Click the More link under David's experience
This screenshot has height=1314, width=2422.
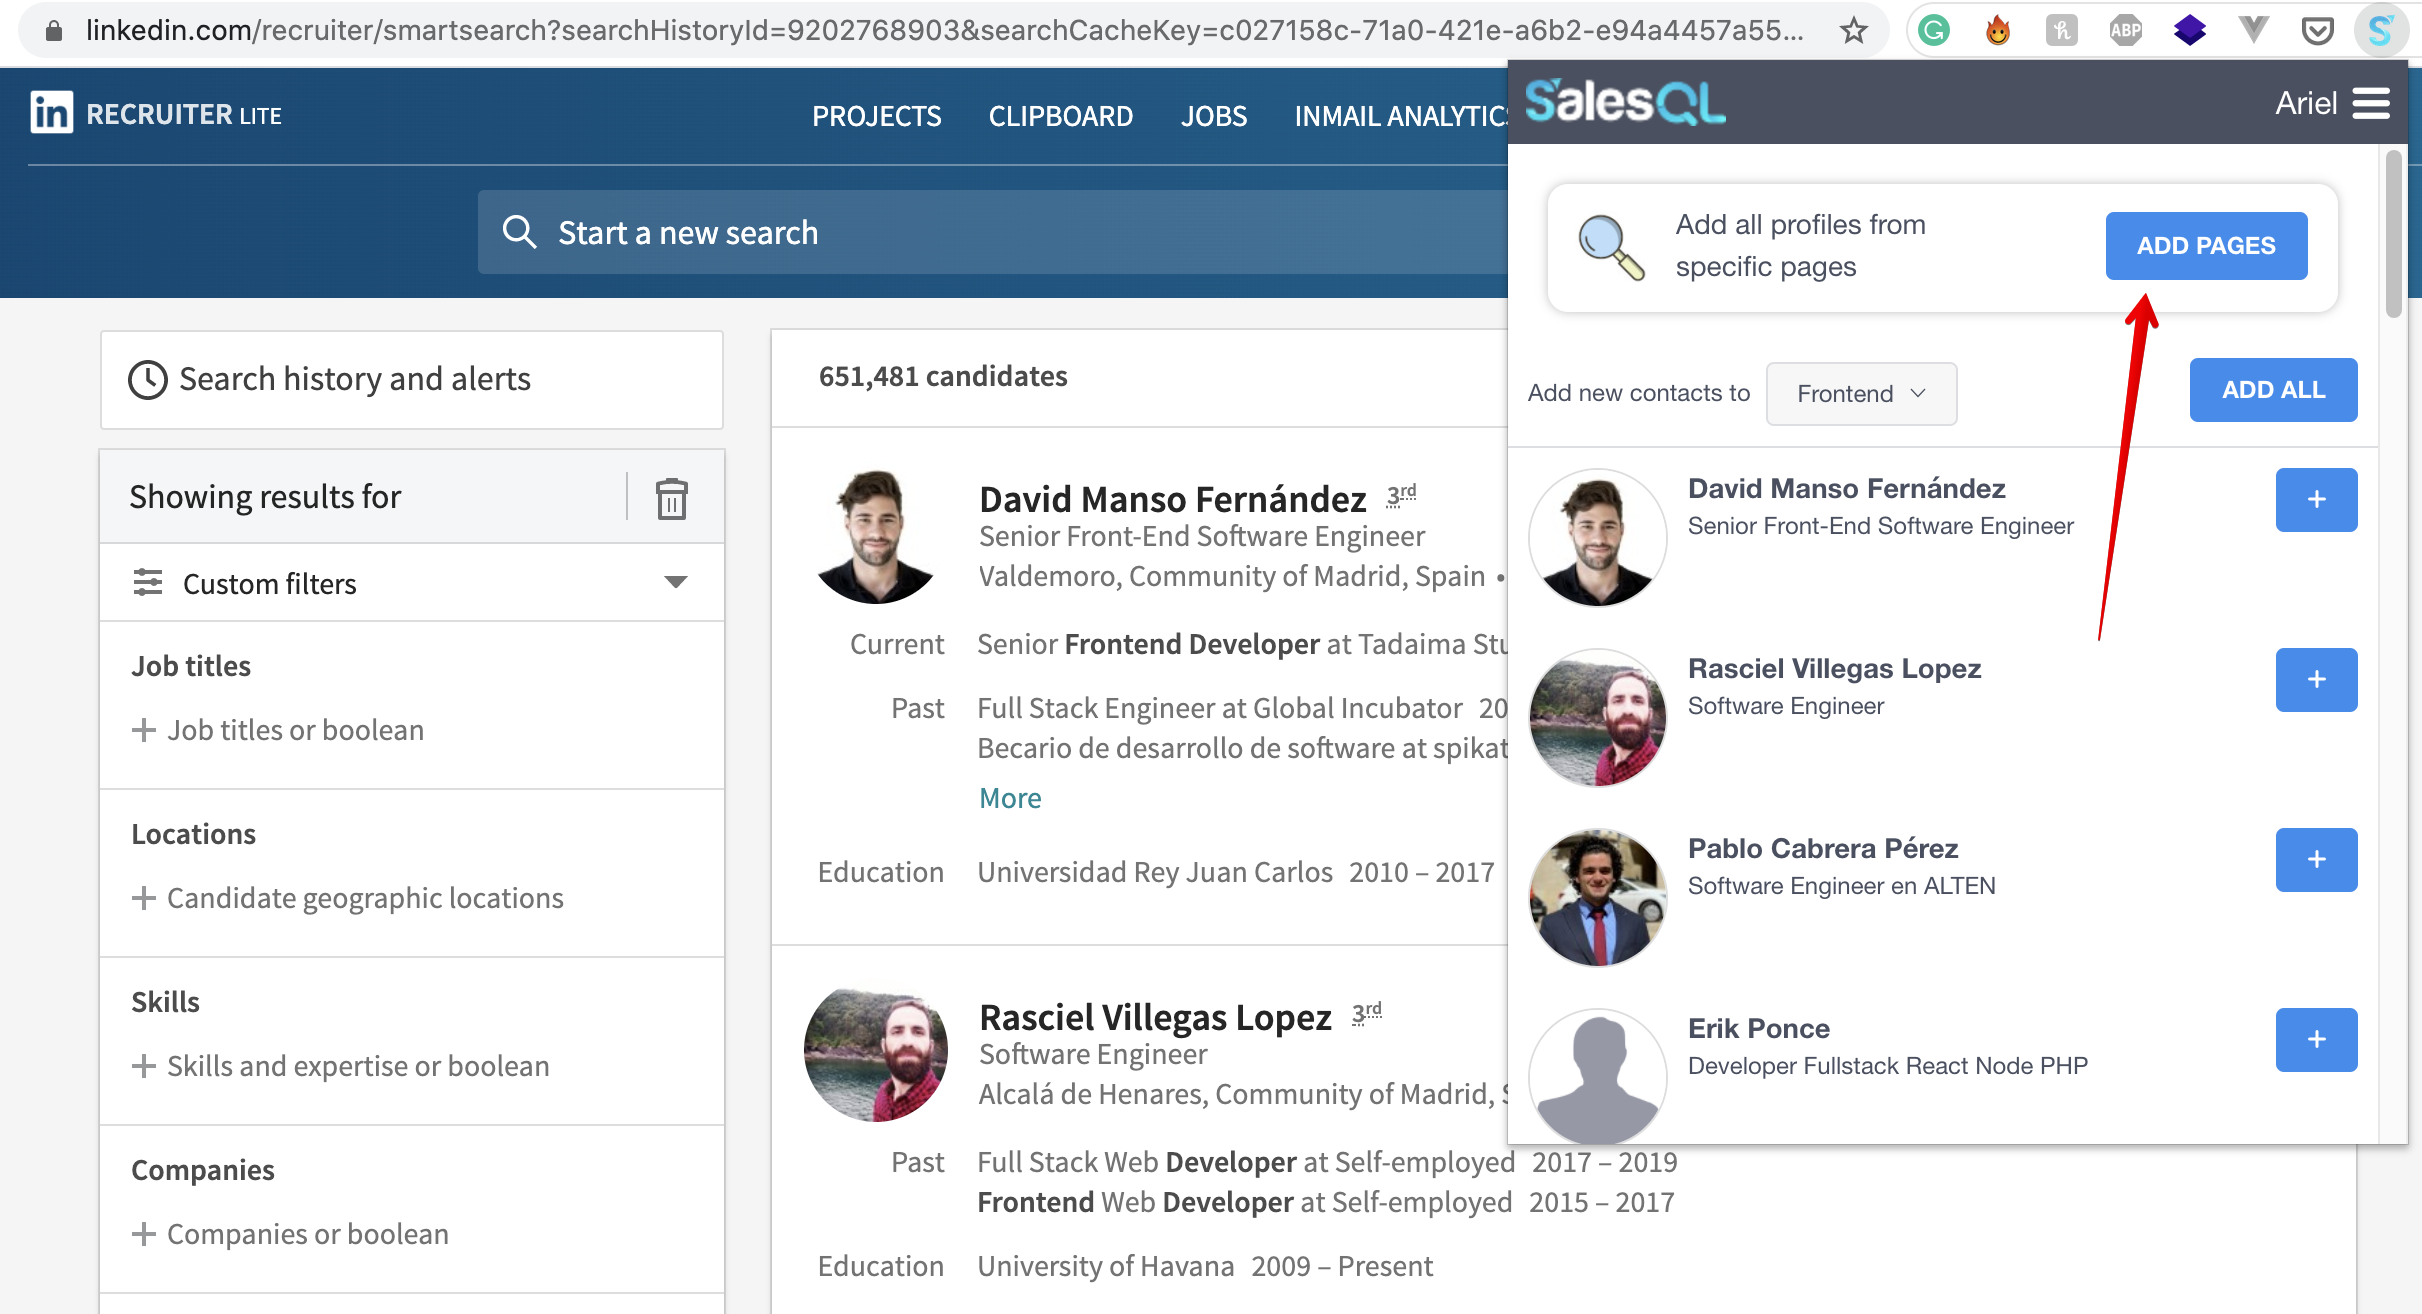(1010, 798)
